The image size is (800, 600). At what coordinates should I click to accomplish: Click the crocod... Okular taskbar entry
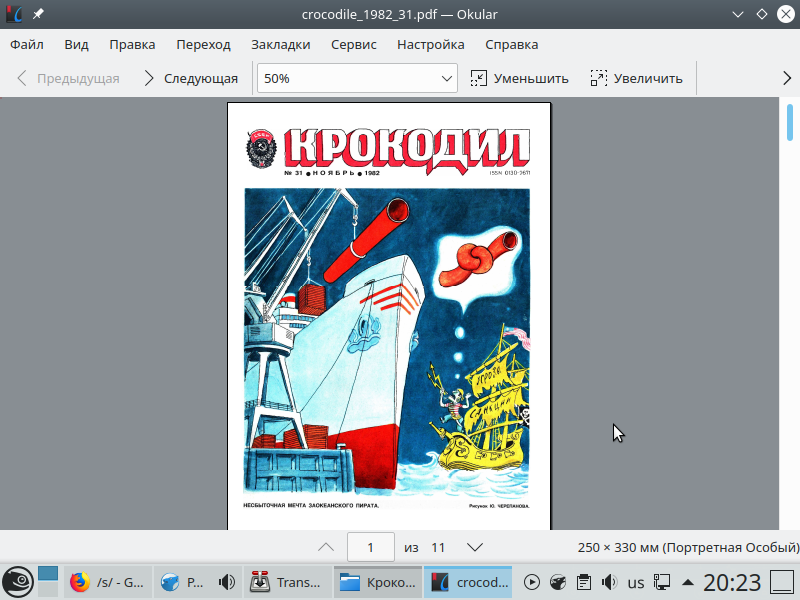(x=468, y=582)
